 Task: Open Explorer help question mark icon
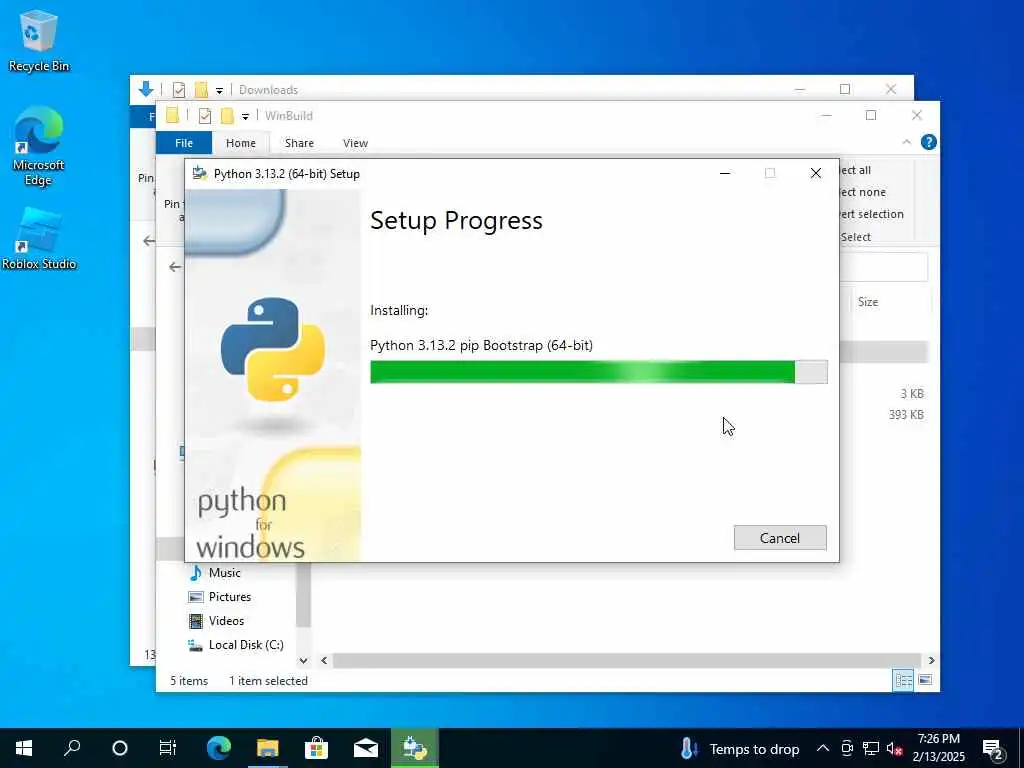pyautogui.click(x=928, y=142)
